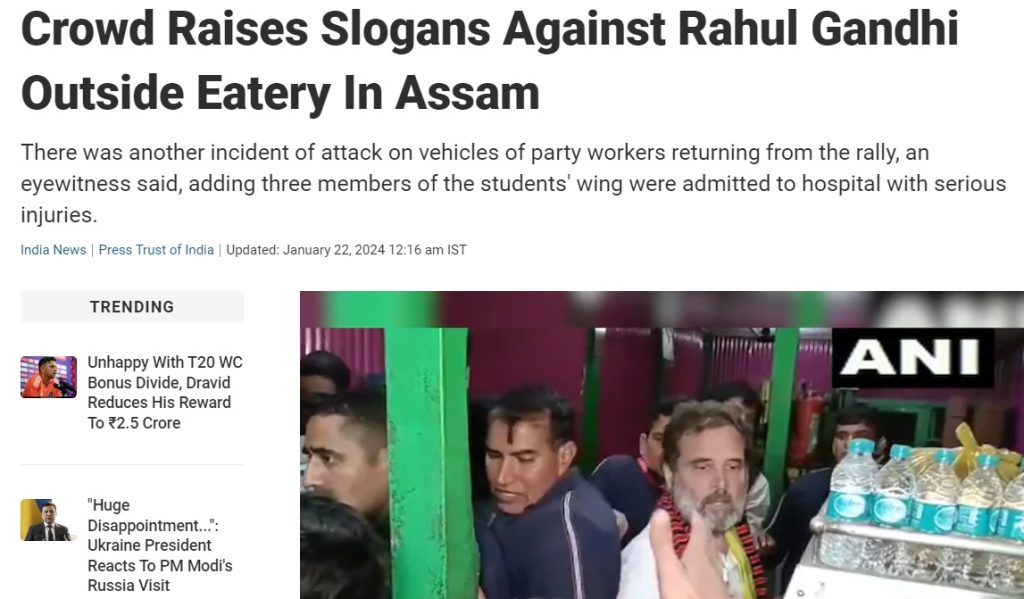Open the Dravid T20 WC bonus trending story

pyautogui.click(x=165, y=393)
